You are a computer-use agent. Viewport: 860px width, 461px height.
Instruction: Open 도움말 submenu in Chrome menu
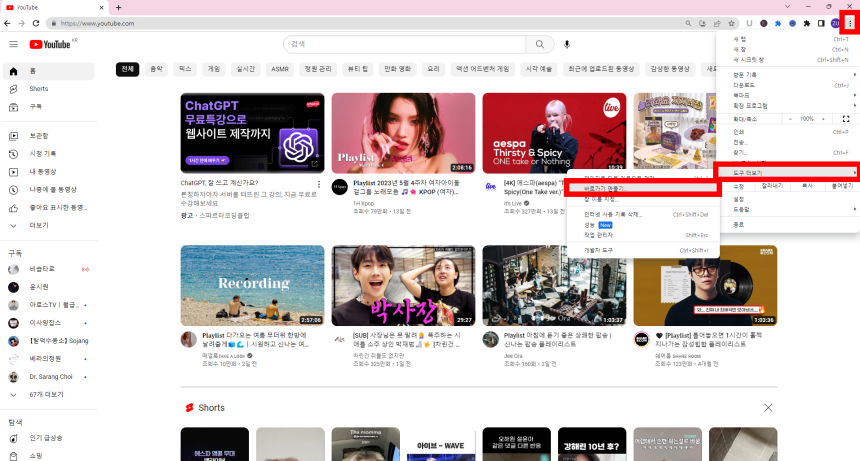coord(788,209)
